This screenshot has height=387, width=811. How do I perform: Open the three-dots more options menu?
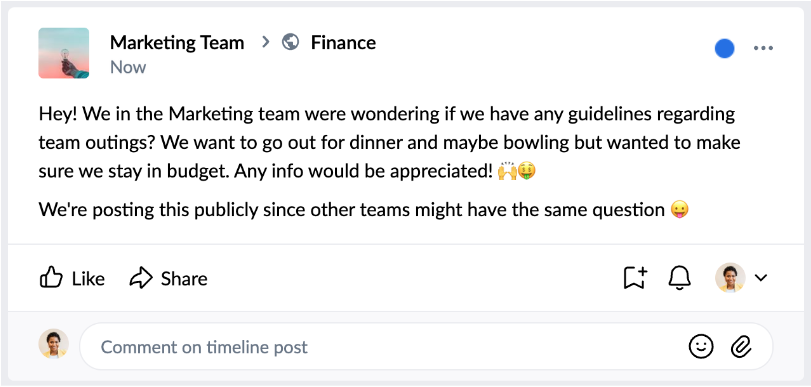click(x=763, y=49)
